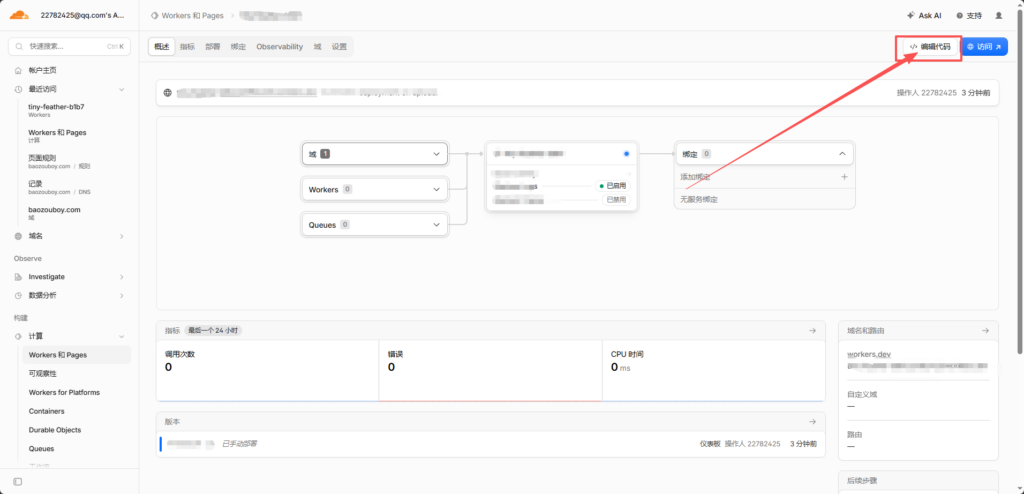Switch to the Observability tab
1024x494 pixels.
click(x=280, y=46)
